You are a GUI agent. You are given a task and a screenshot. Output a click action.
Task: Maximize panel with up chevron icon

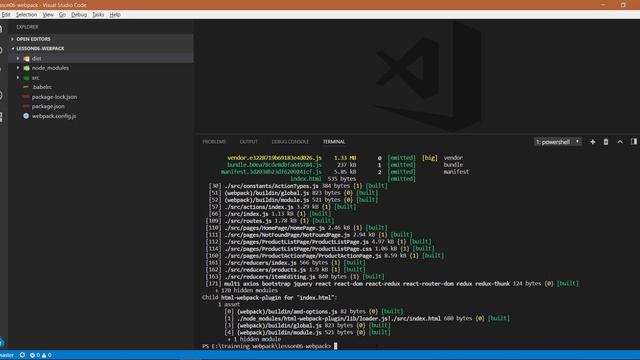coord(620,142)
